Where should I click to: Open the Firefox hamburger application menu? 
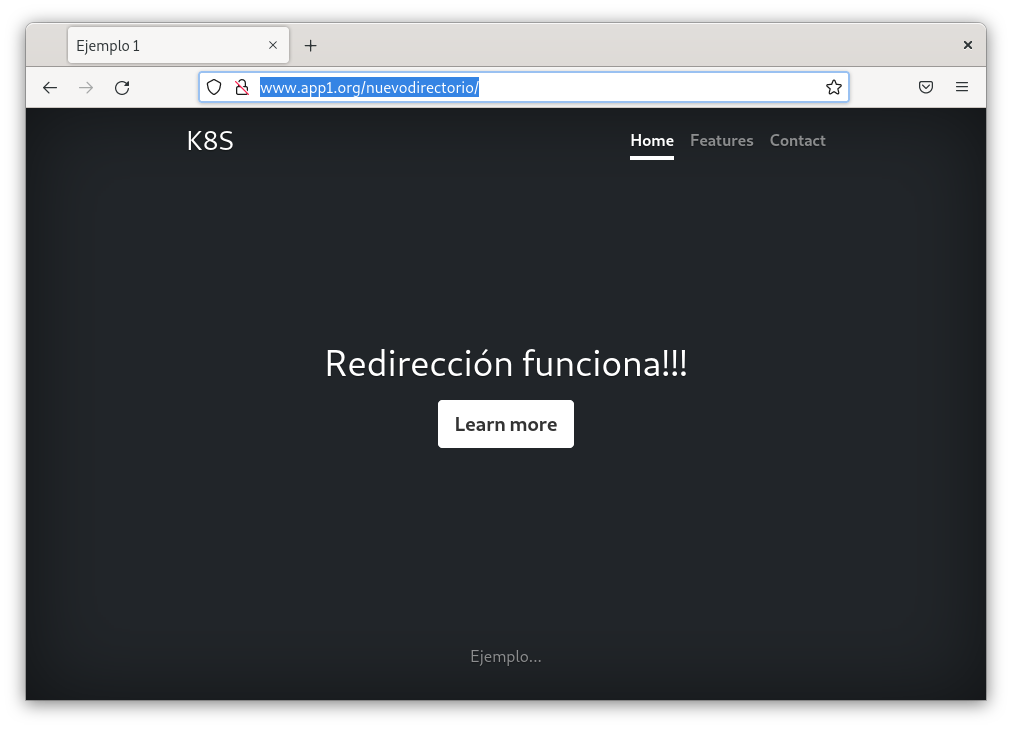coord(962,88)
